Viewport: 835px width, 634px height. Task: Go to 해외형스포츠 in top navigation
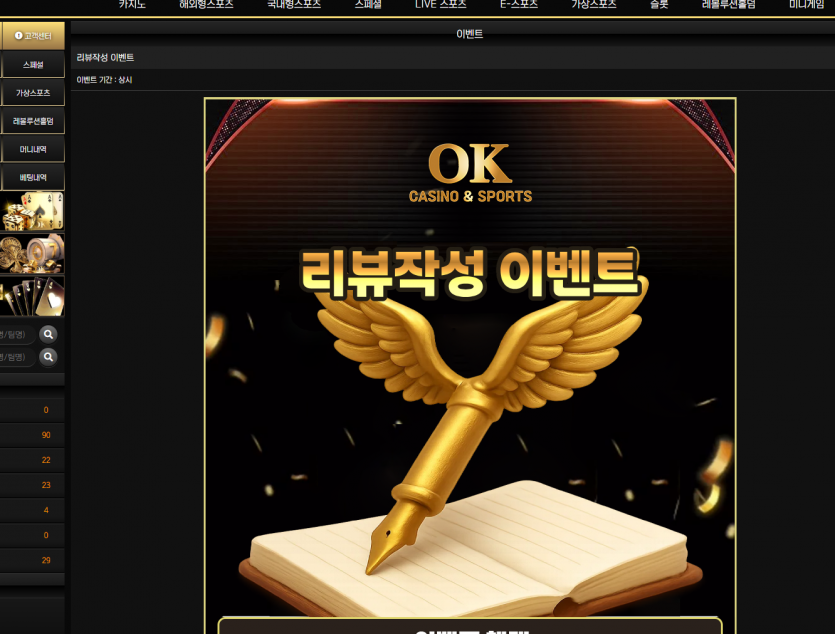coord(206,4)
